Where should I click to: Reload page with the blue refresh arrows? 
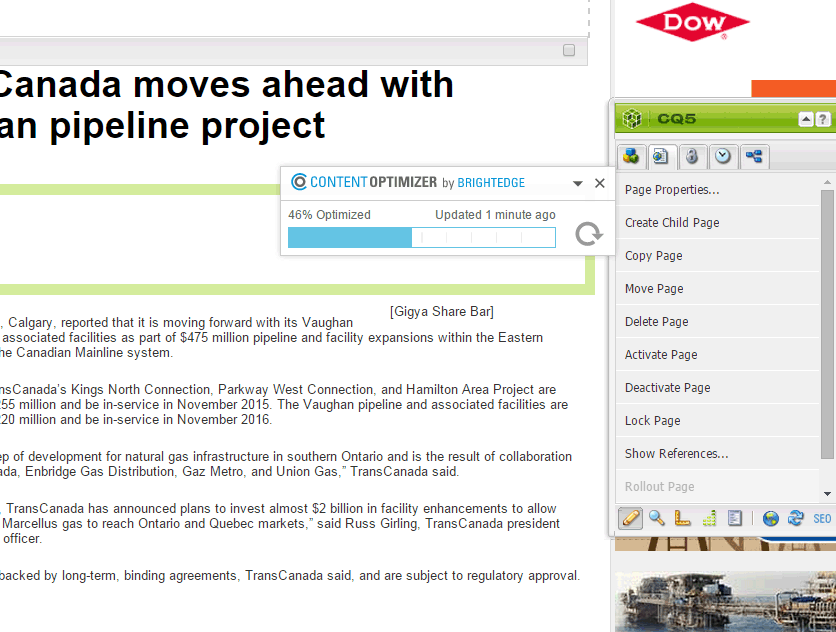coord(796,518)
